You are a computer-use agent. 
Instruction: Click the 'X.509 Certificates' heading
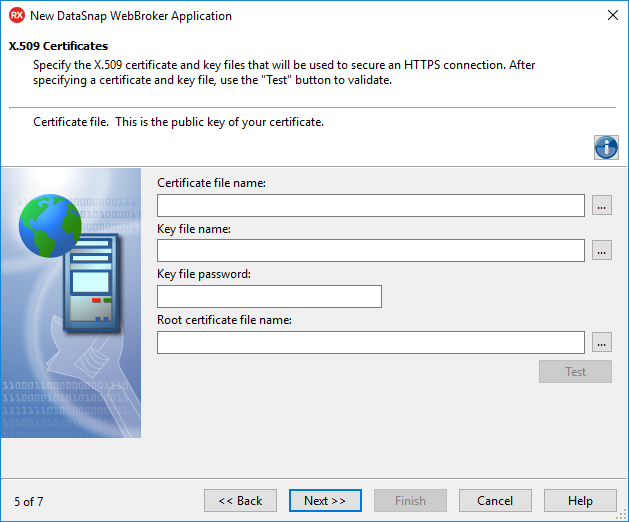pos(59,46)
